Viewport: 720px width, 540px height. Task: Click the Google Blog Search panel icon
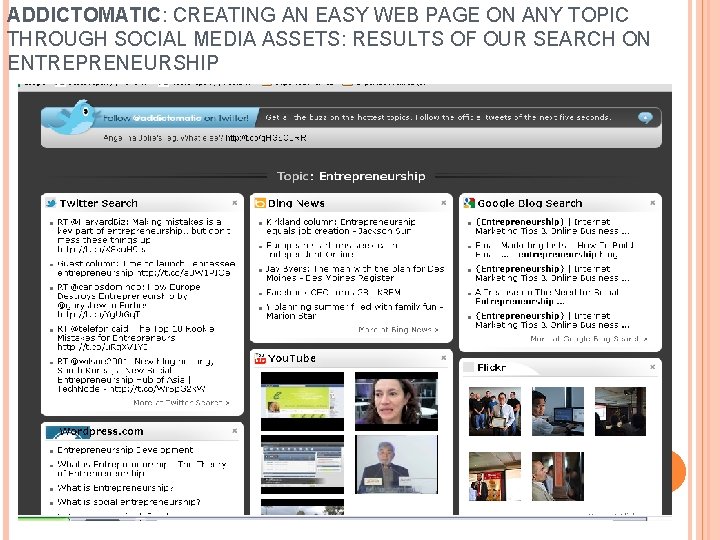(469, 203)
